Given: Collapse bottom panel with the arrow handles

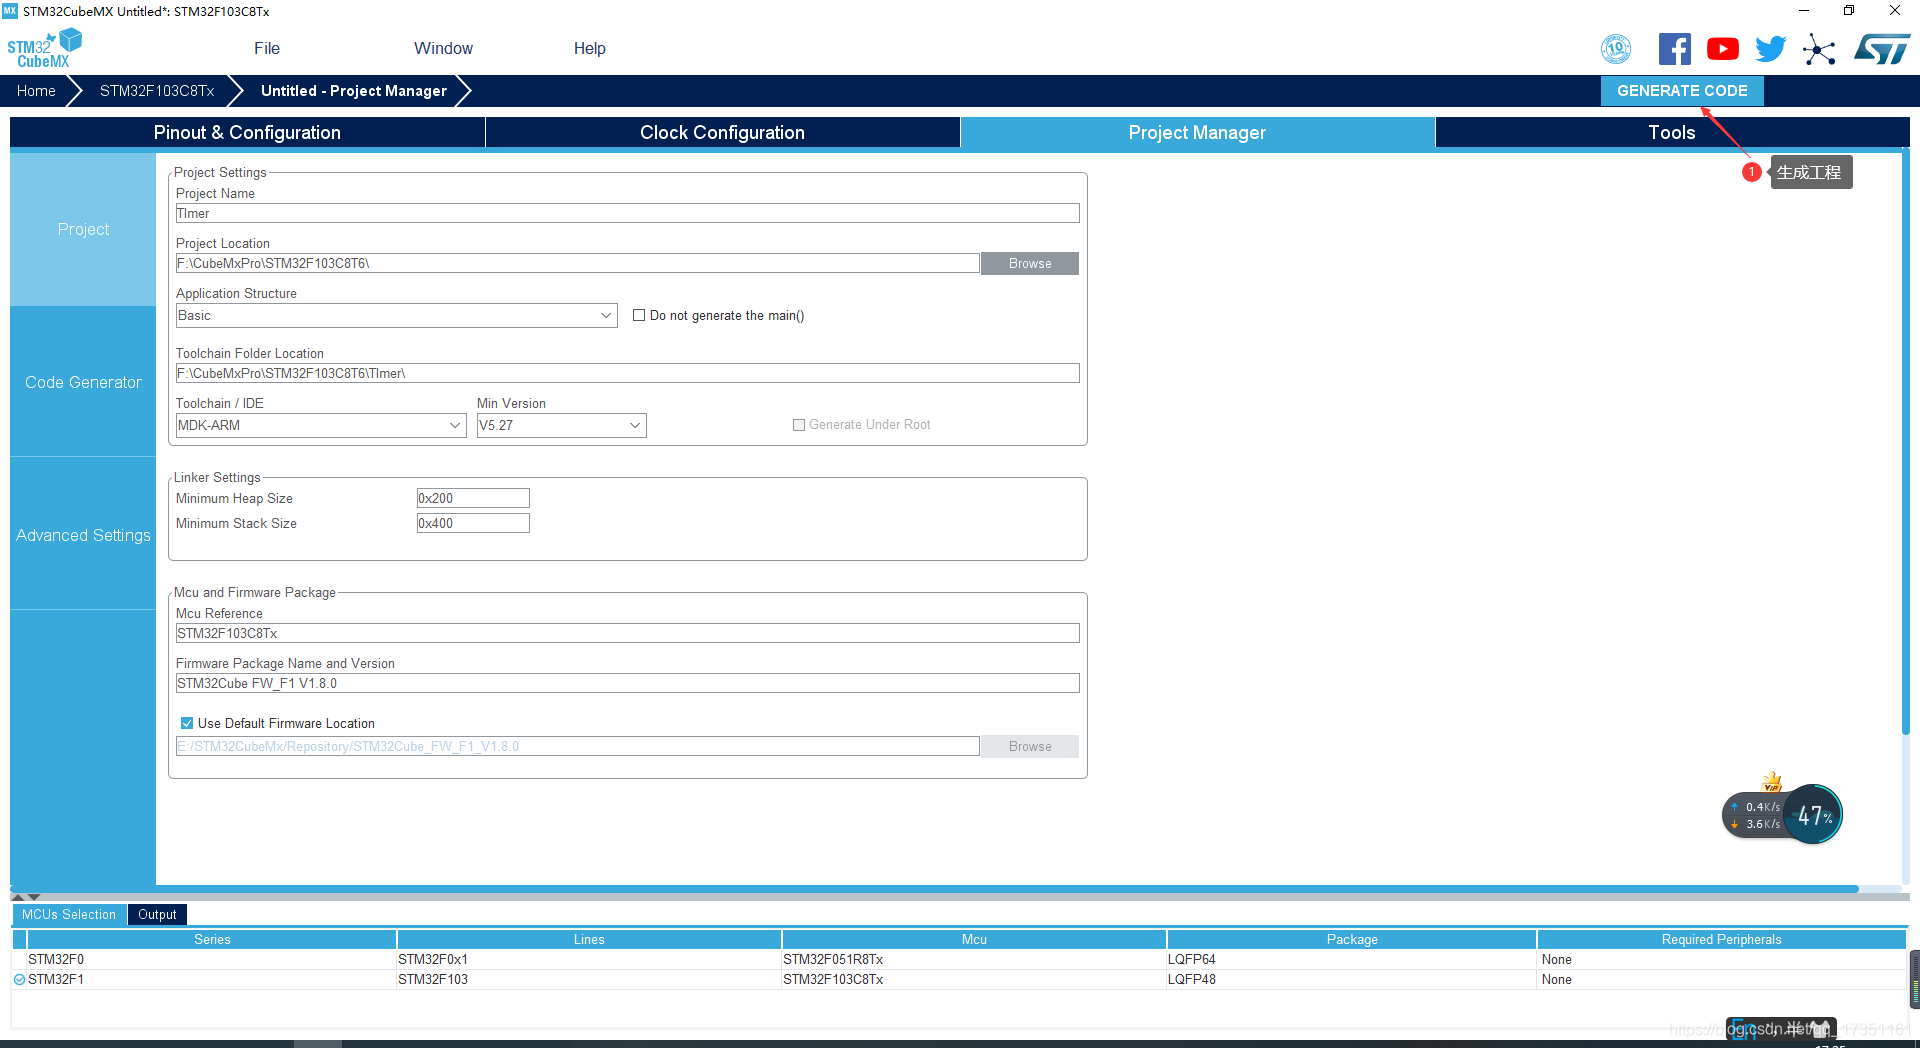Looking at the screenshot, I should [26, 897].
